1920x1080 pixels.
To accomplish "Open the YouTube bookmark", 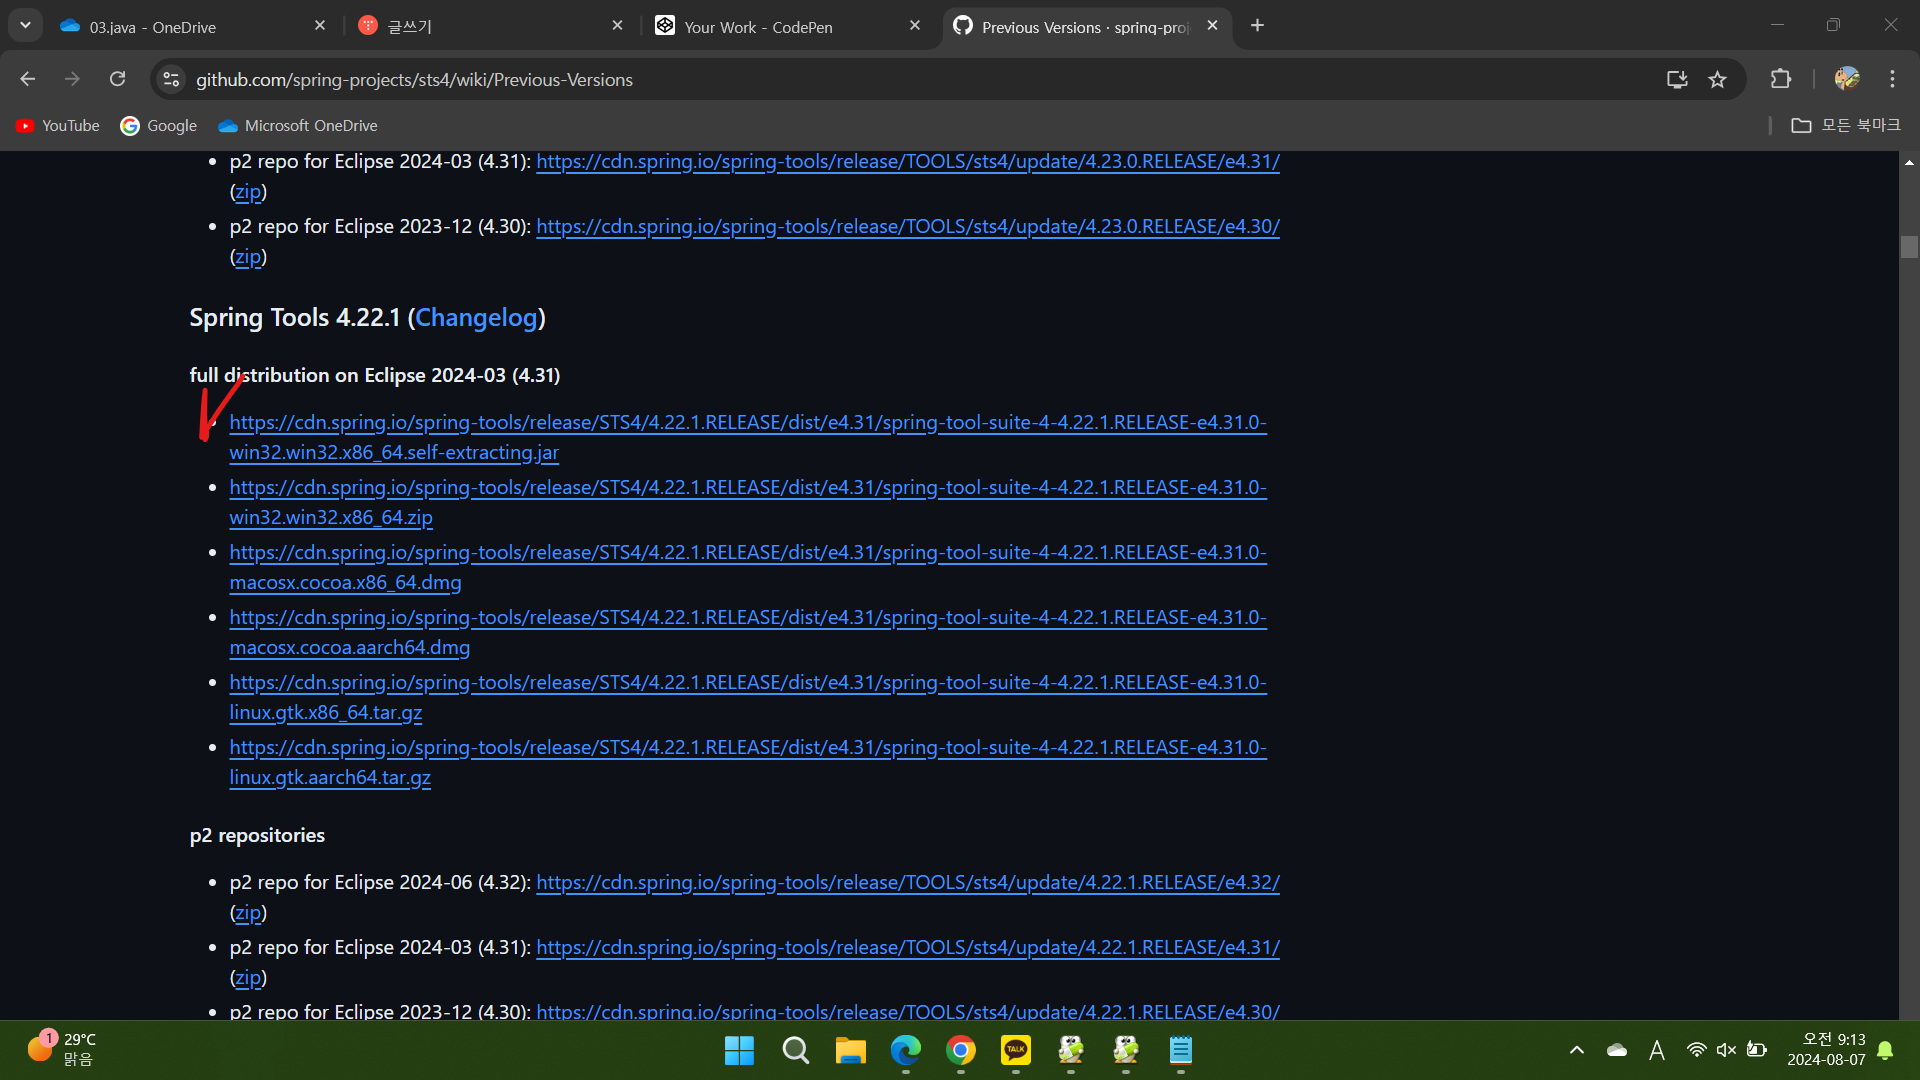I will point(58,125).
